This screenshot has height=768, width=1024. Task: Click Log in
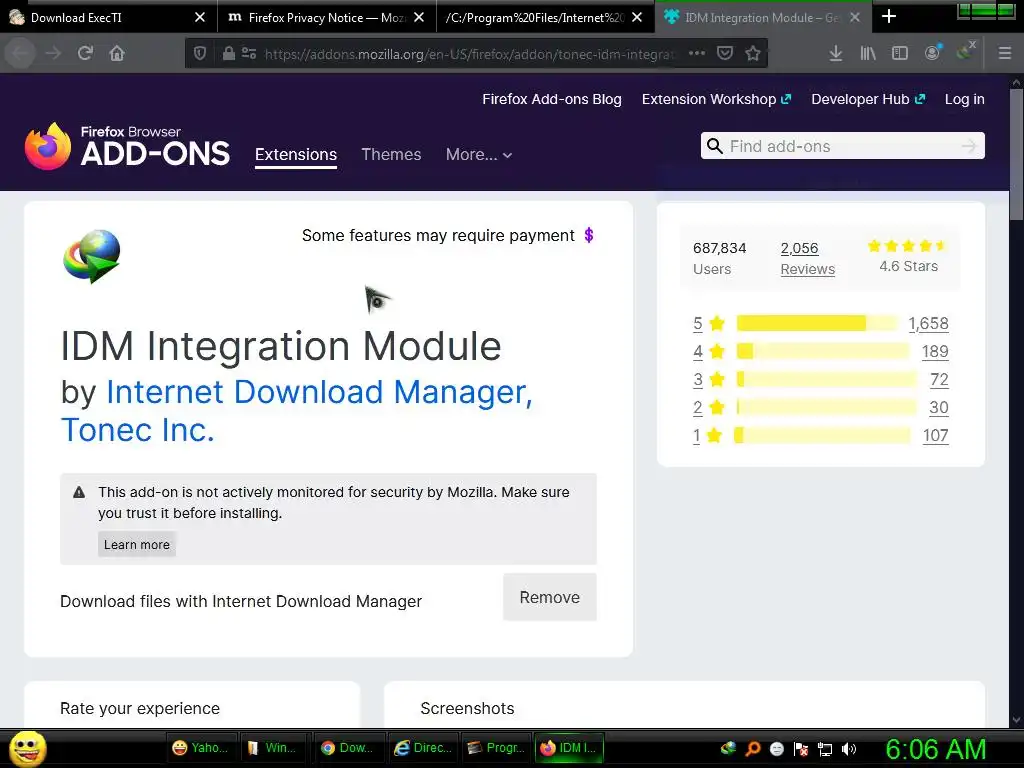(x=965, y=99)
